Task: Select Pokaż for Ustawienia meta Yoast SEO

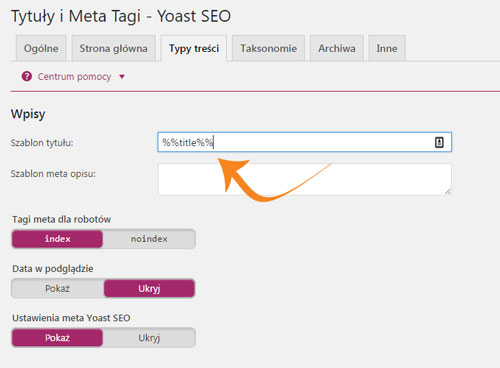Action: point(57,338)
